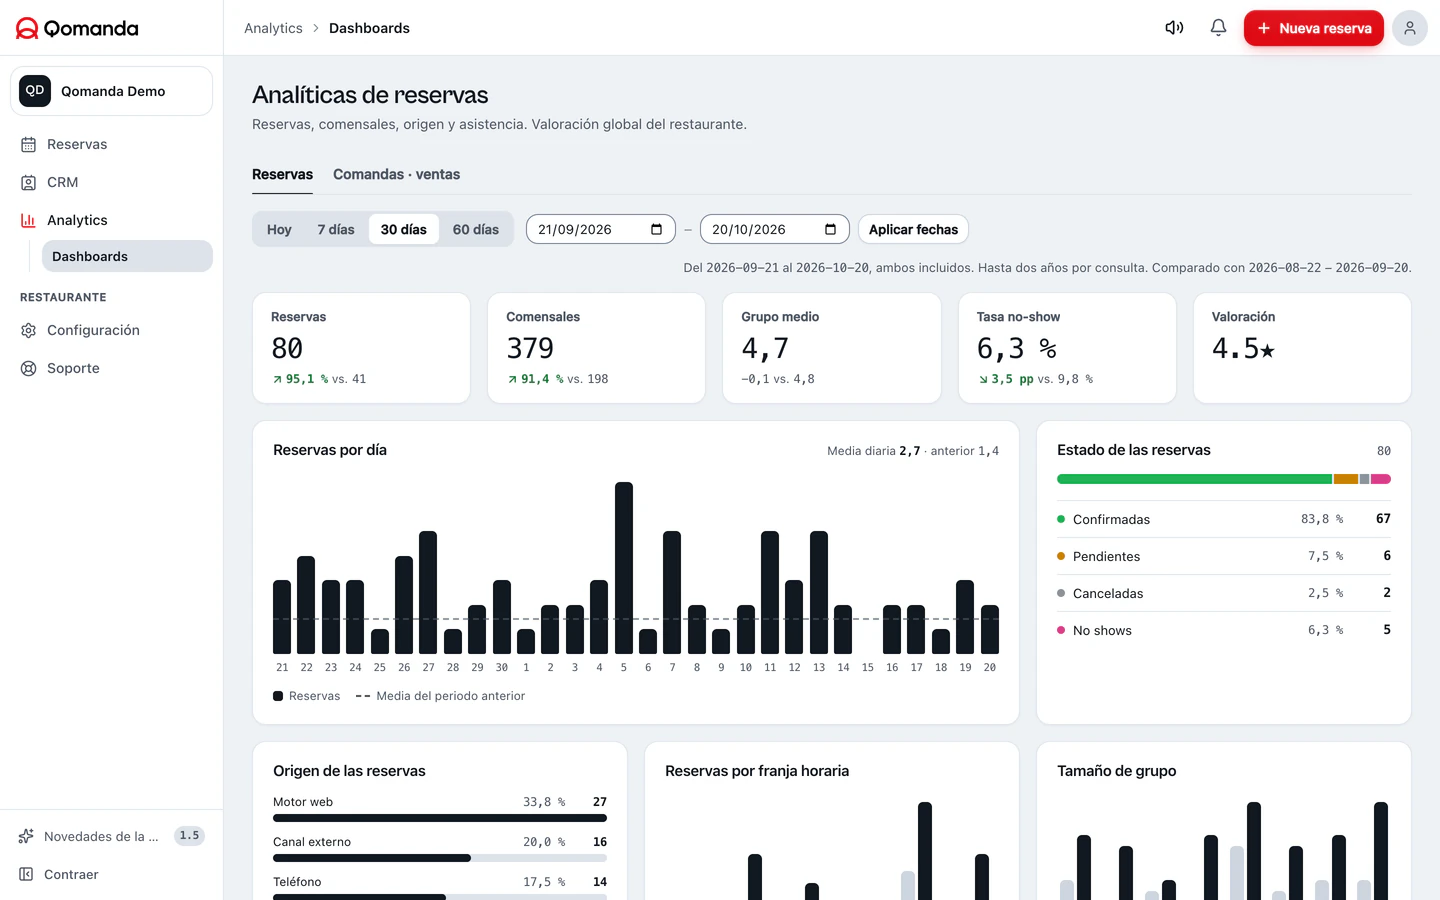Viewport: 1440px width, 900px height.
Task: Click the Configuración gear icon
Action: (x=28, y=330)
